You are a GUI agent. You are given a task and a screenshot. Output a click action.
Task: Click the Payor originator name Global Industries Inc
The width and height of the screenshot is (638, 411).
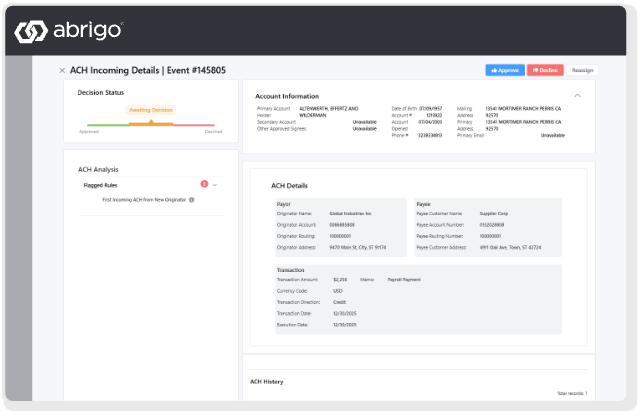tap(351, 213)
